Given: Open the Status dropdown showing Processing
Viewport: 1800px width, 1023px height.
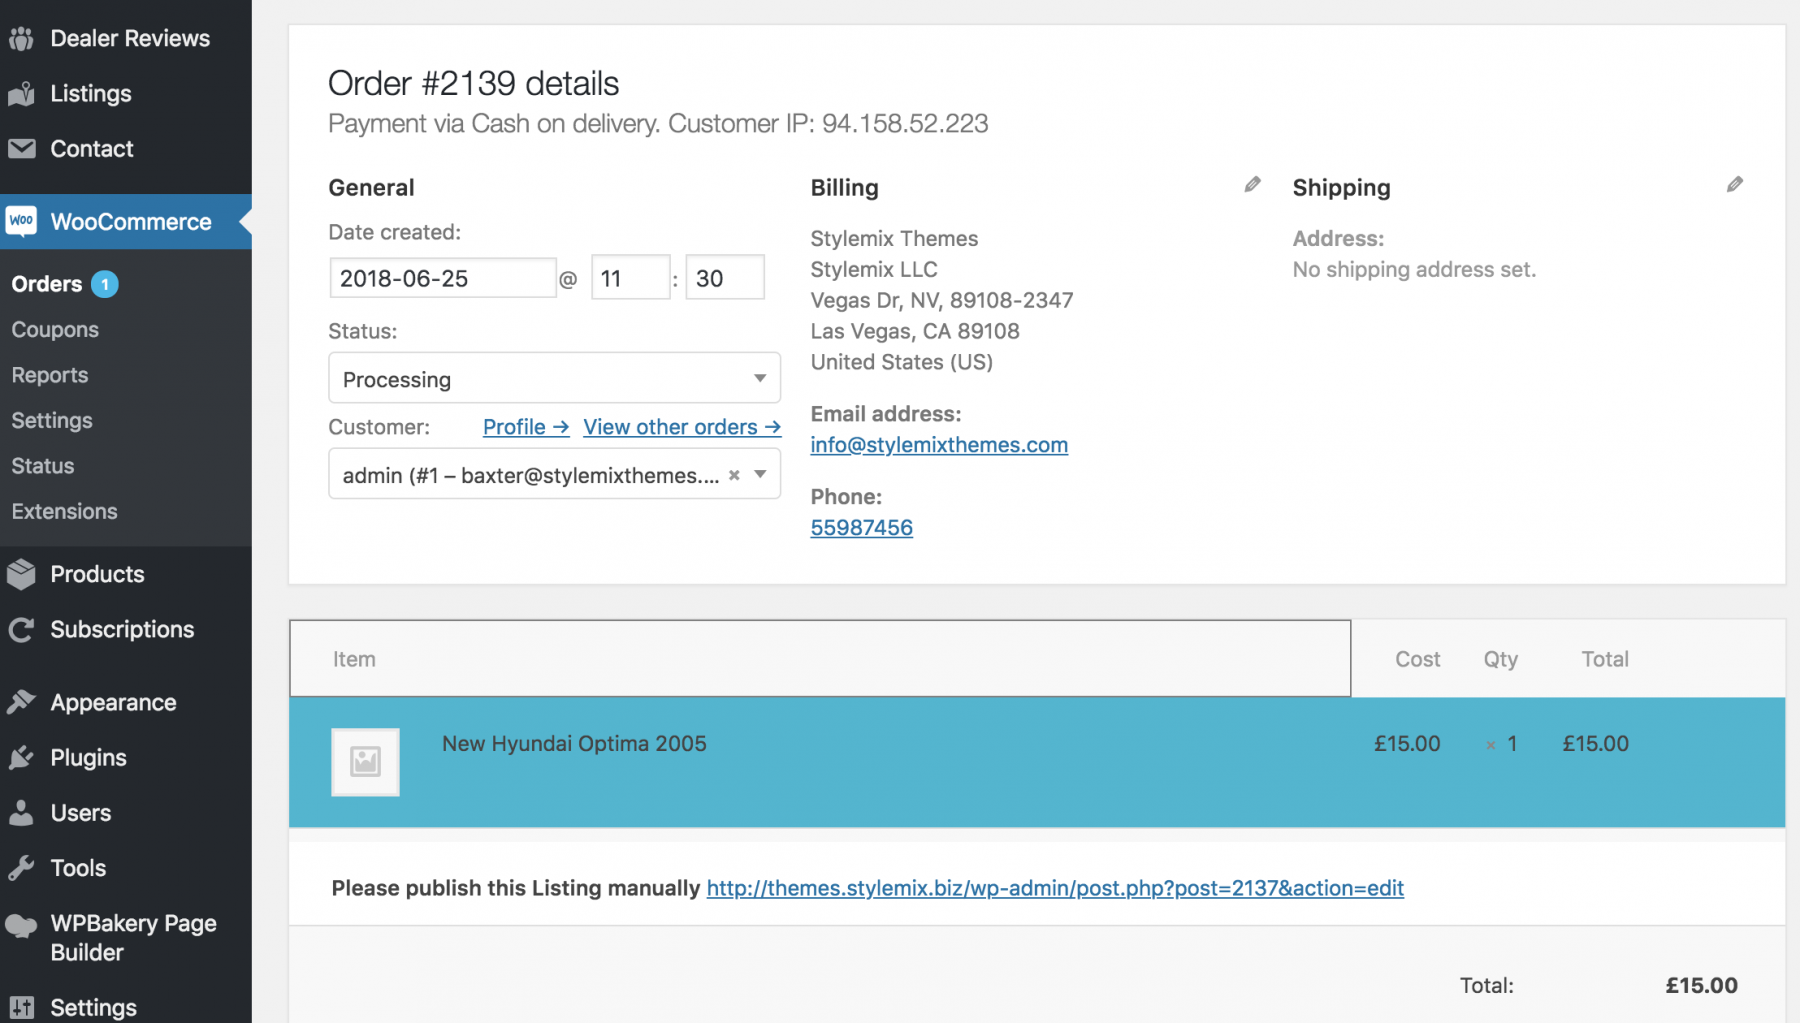Looking at the screenshot, I should 554,378.
